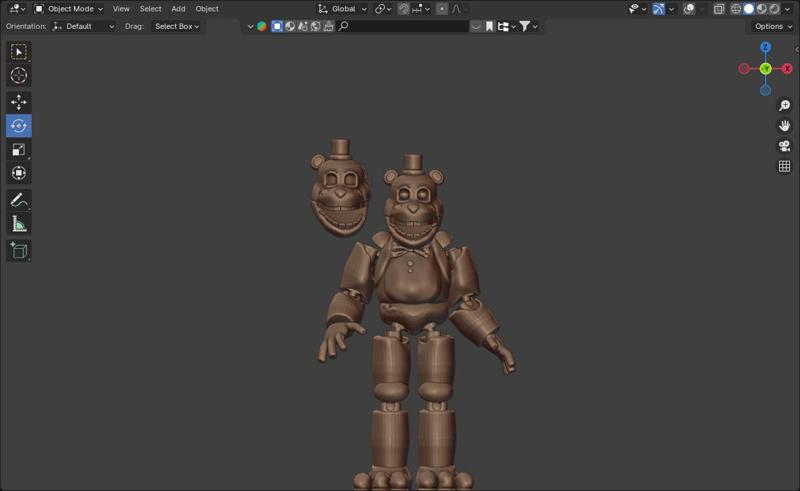The height and width of the screenshot is (491, 800).
Task: Open the Drag Select Box dropdown
Action: pos(177,27)
